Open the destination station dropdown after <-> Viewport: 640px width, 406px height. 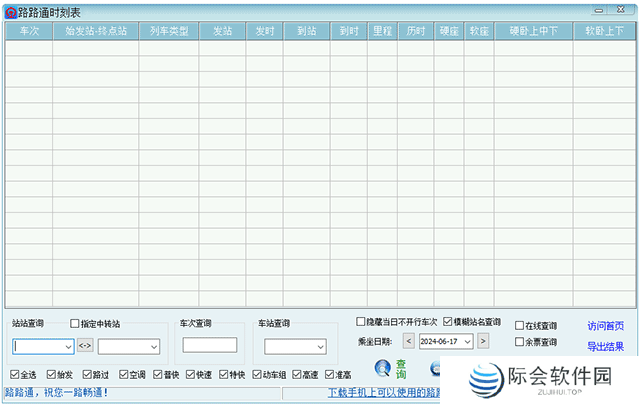pyautogui.click(x=154, y=347)
